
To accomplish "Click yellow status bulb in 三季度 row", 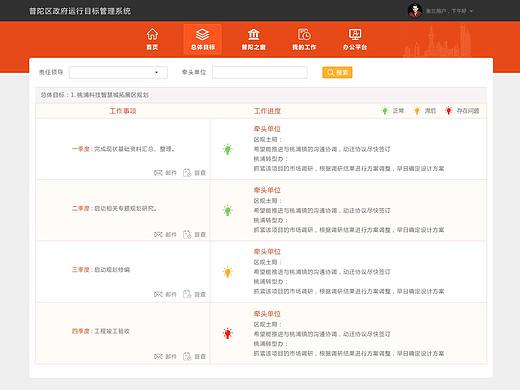I will (x=228, y=272).
